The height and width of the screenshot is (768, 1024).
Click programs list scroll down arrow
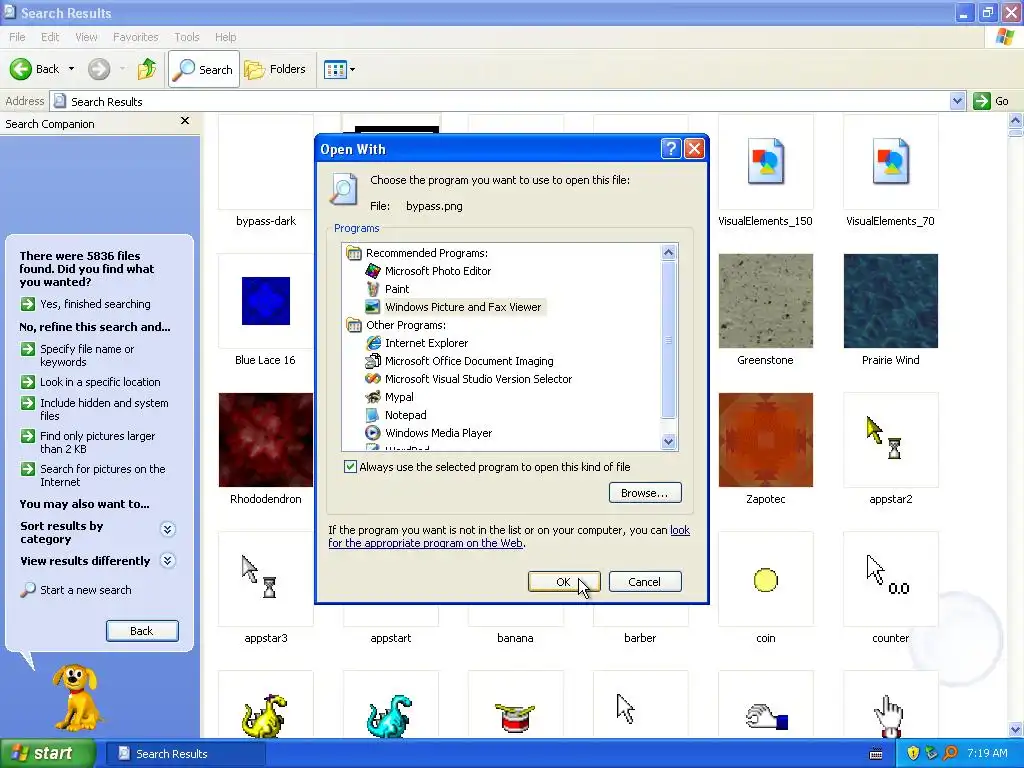[x=668, y=441]
